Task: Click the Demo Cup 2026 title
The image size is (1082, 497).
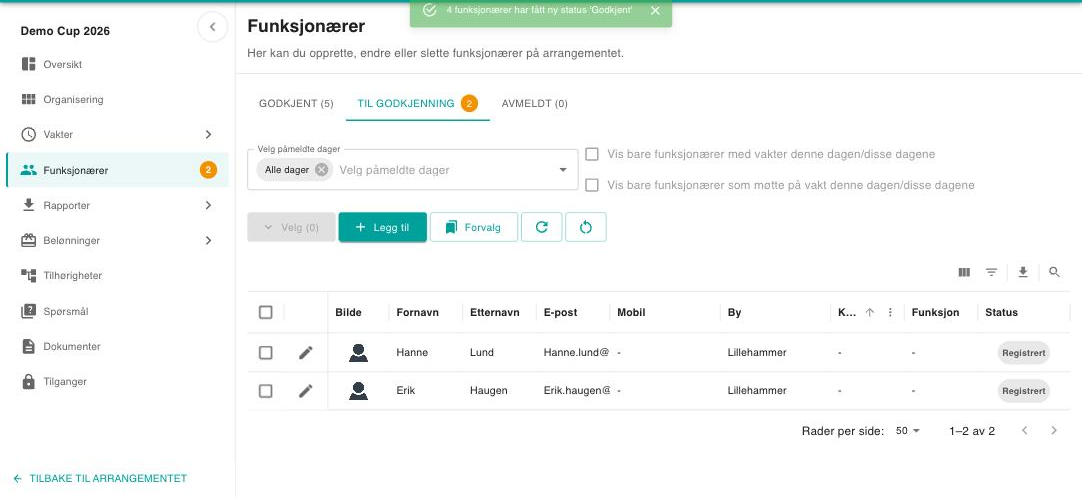Action: [65, 31]
